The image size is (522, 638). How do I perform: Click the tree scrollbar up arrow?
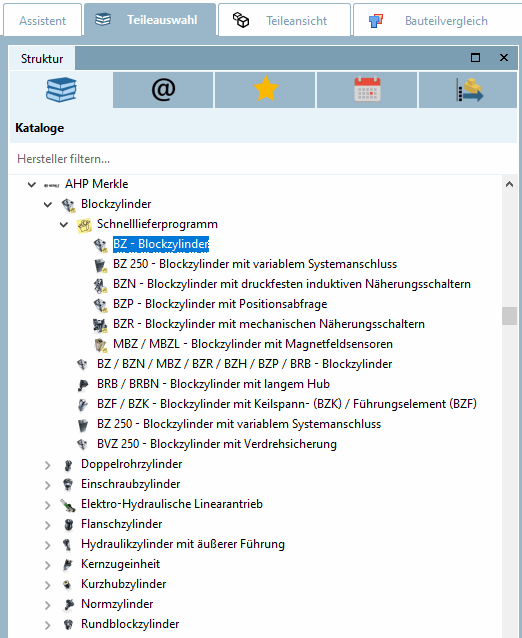coord(509,184)
